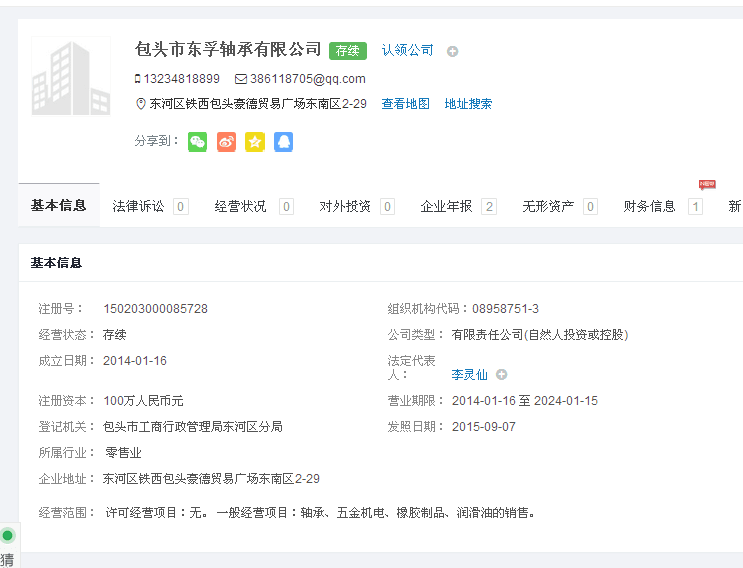The height and width of the screenshot is (568, 743).
Task: Open the 对外投资 tab
Action: (345, 206)
